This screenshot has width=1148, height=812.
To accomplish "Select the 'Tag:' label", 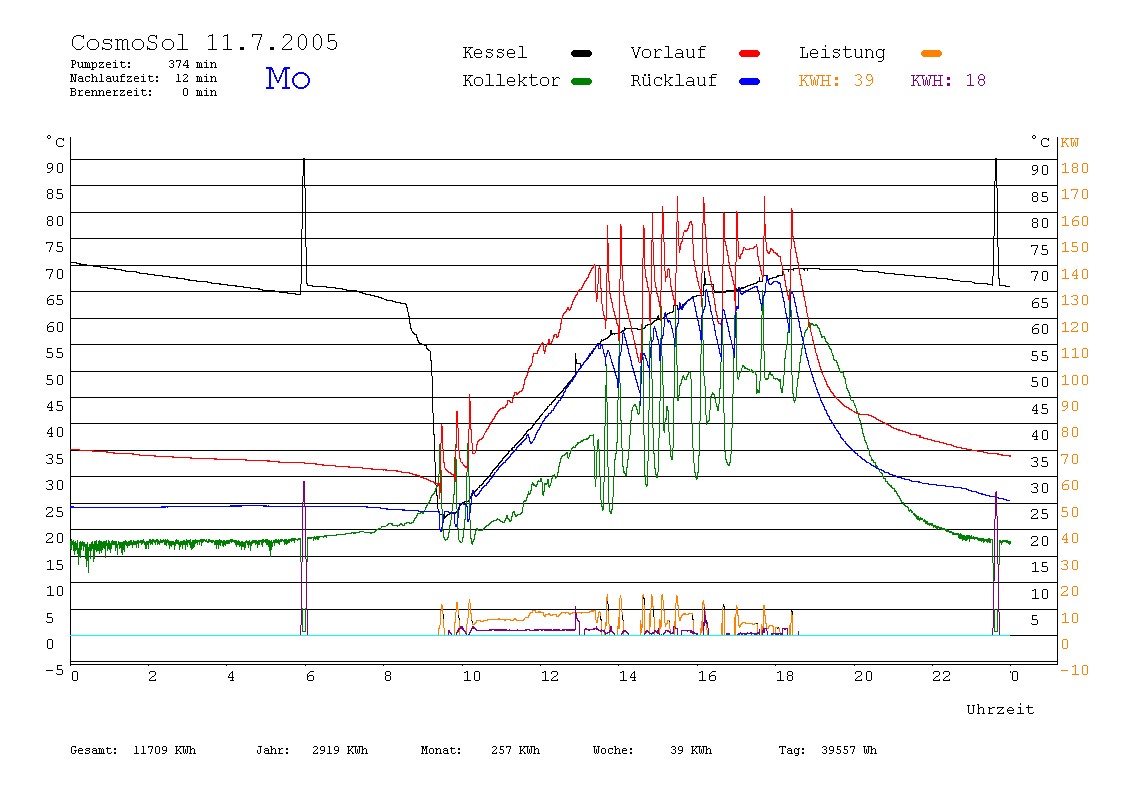I will (x=791, y=750).
